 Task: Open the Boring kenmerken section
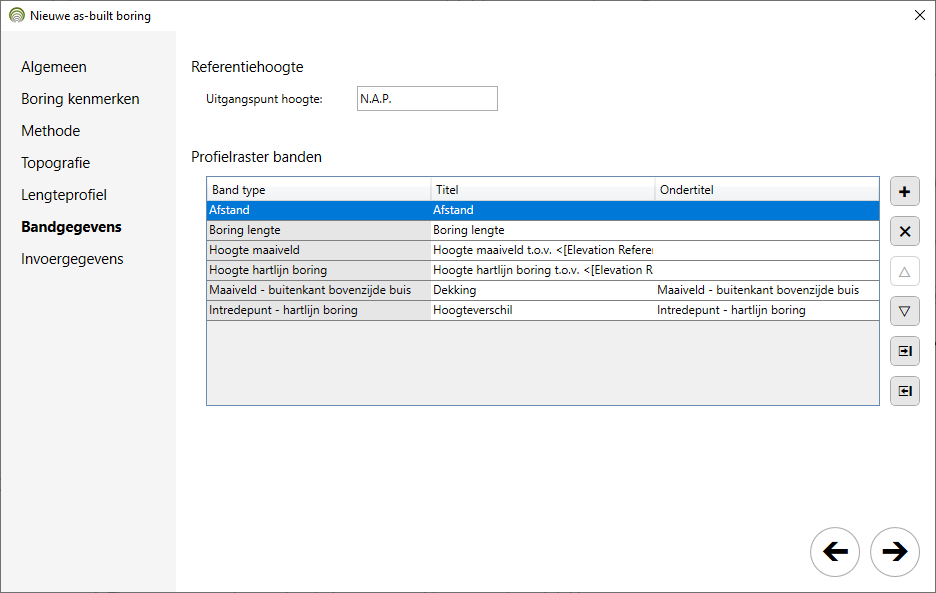click(x=80, y=99)
